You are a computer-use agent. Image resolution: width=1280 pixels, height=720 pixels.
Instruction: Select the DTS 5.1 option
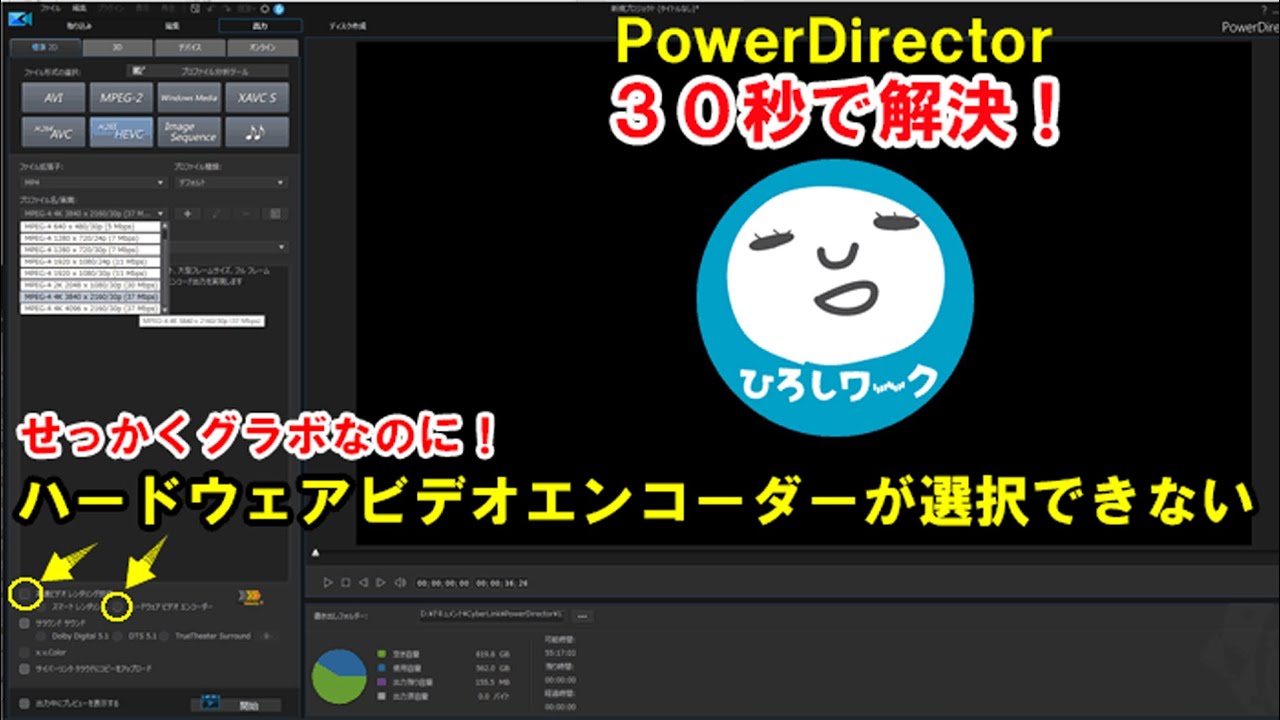(118, 635)
